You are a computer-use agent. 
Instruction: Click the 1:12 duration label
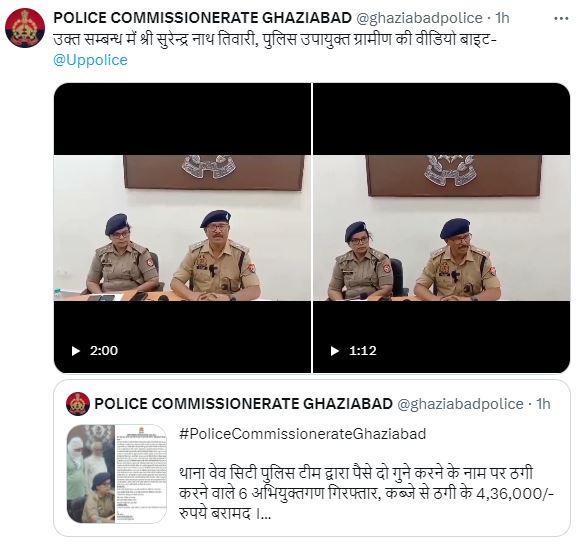363,350
